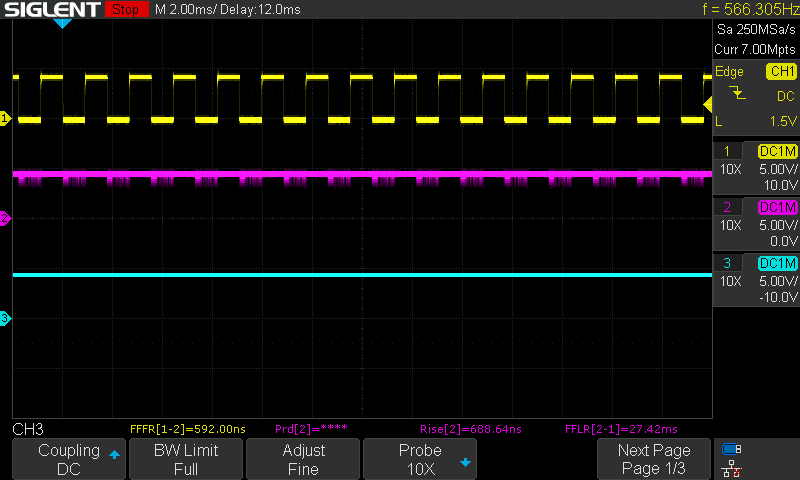Click the Curr 7.00Mpts memory depth text
Image resolution: width=800 pixels, height=480 pixels.
[755, 49]
